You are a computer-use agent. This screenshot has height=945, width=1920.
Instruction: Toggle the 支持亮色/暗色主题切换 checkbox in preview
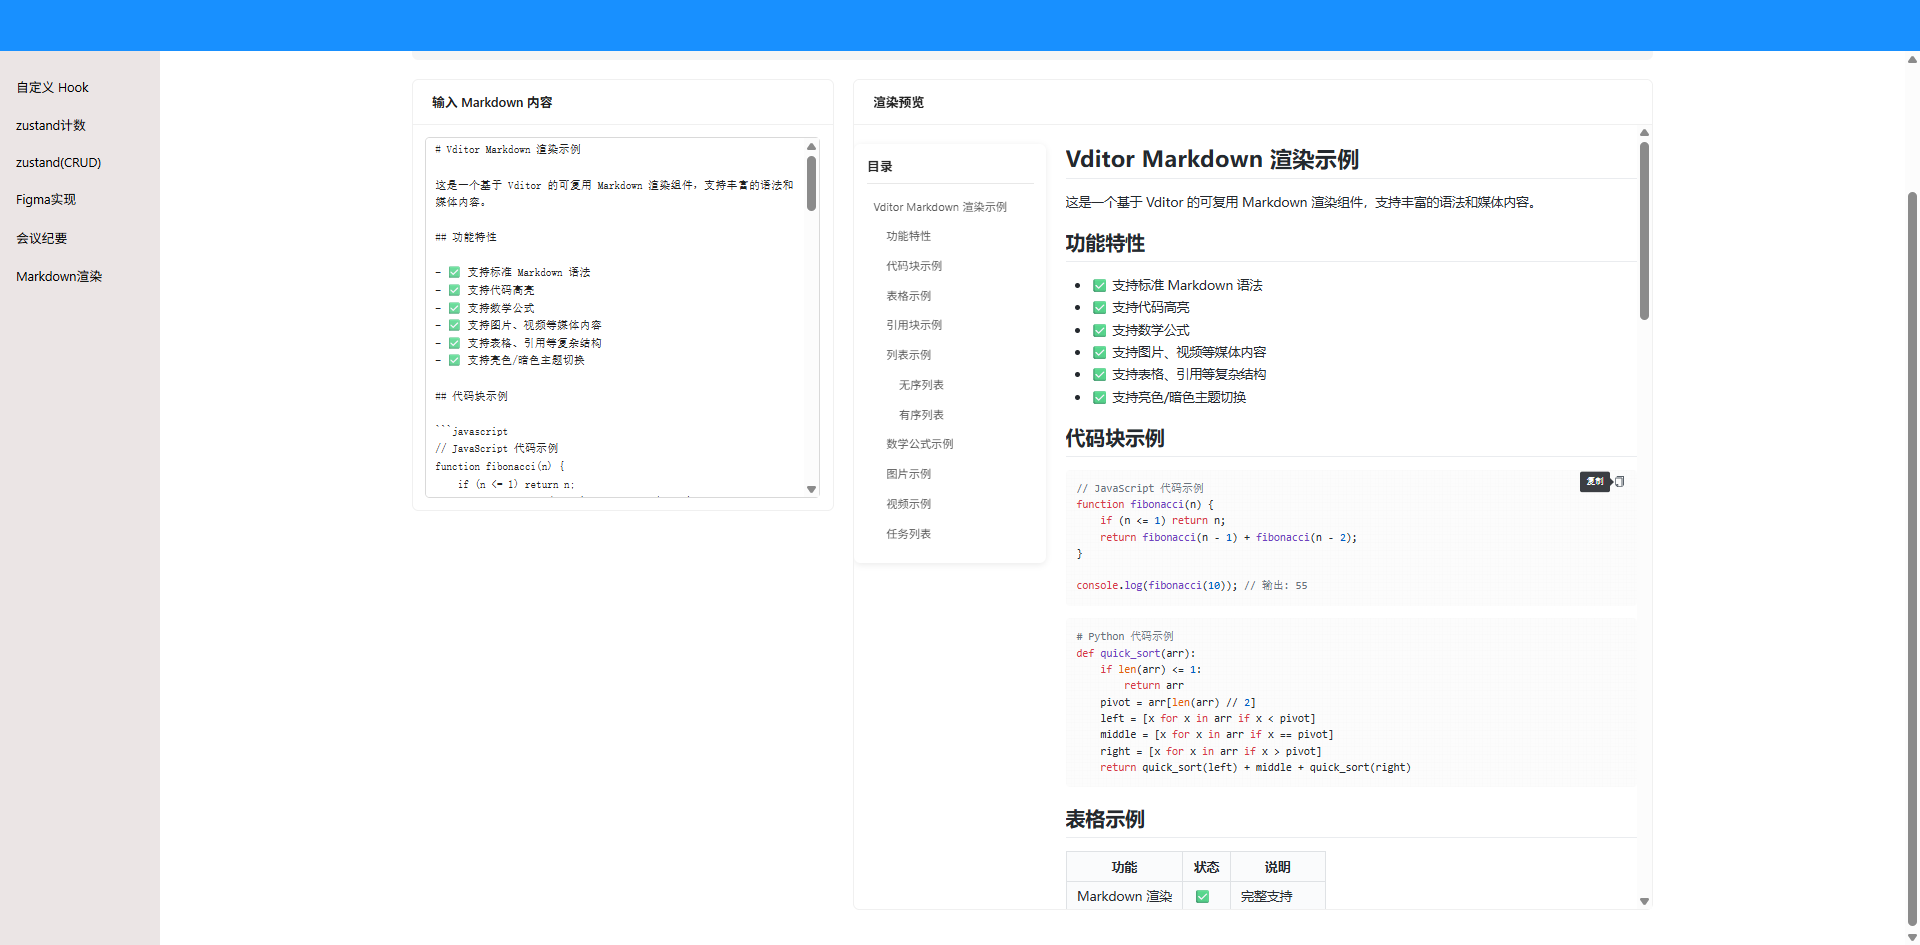[1099, 398]
